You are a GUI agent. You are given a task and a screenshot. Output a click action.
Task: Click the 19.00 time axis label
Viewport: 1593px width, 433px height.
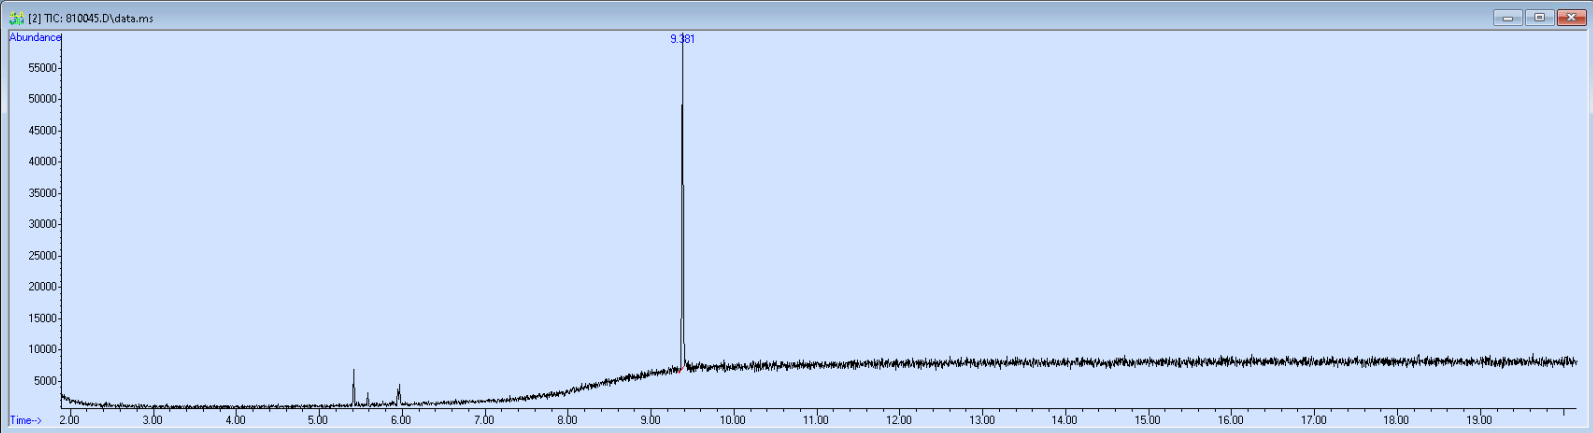1480,420
